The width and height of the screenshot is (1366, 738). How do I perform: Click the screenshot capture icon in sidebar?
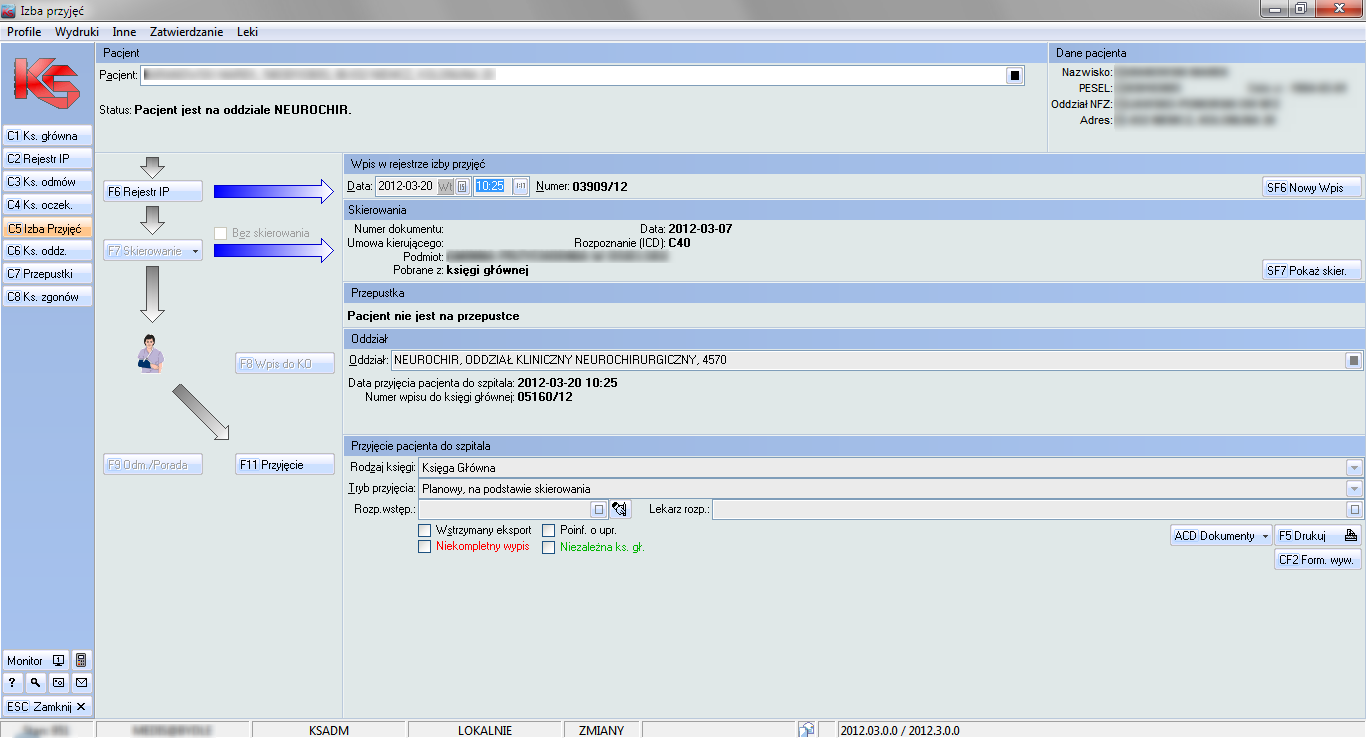point(58,683)
